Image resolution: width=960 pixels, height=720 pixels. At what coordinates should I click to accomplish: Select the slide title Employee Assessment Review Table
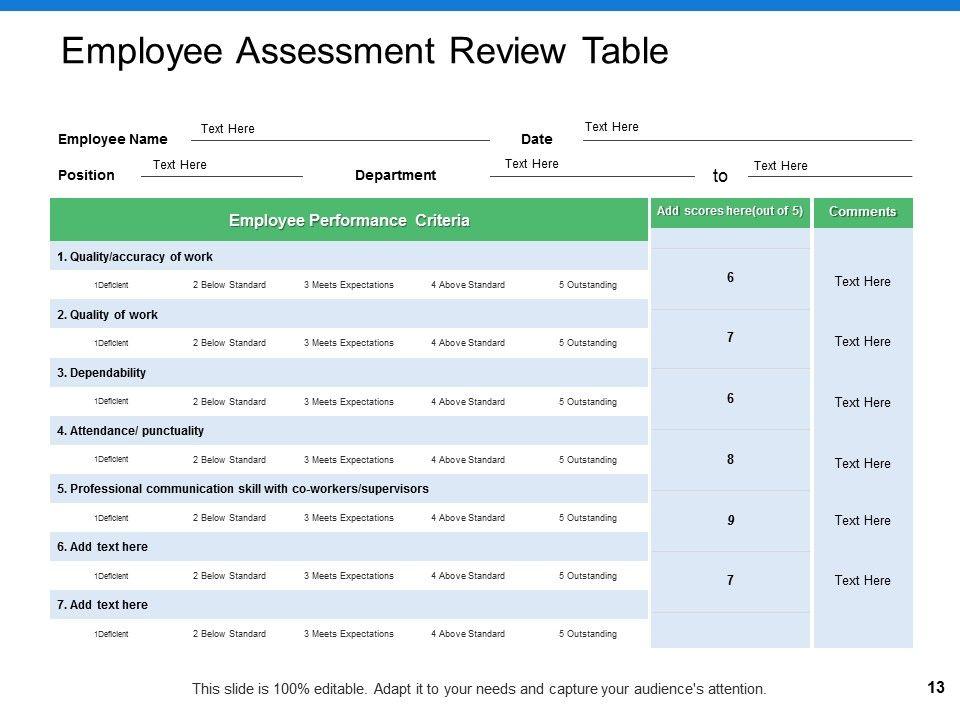click(364, 51)
